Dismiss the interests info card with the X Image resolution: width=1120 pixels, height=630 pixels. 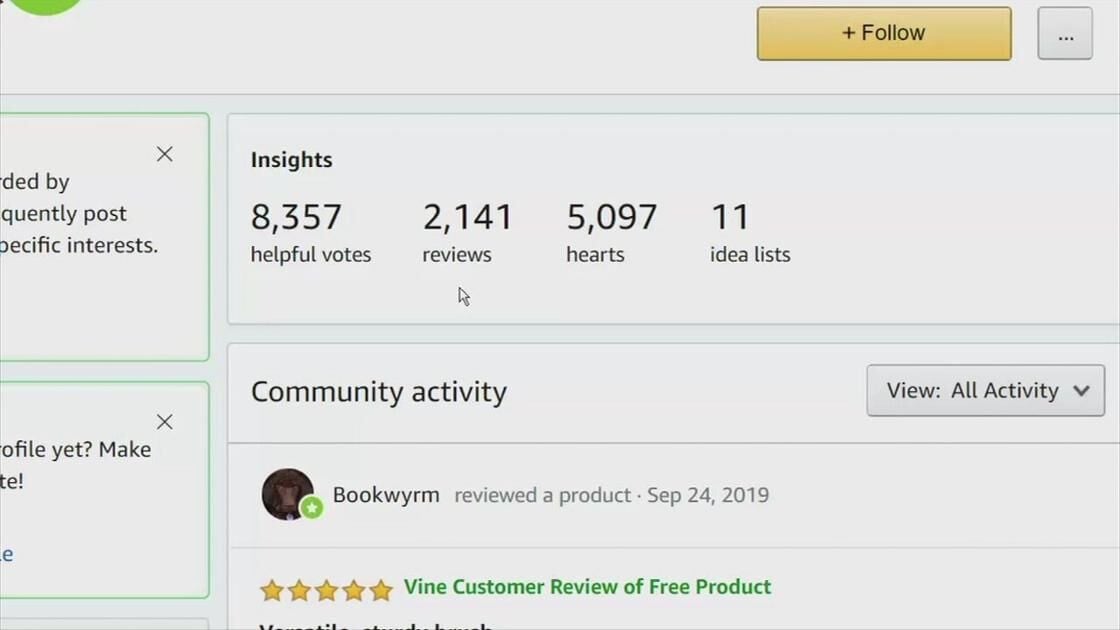pos(164,154)
